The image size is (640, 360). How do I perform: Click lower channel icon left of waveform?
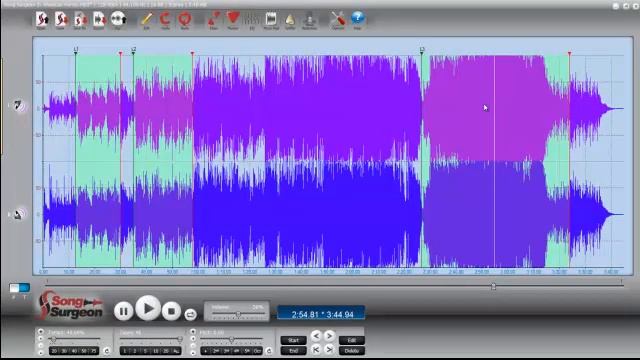click(18, 214)
